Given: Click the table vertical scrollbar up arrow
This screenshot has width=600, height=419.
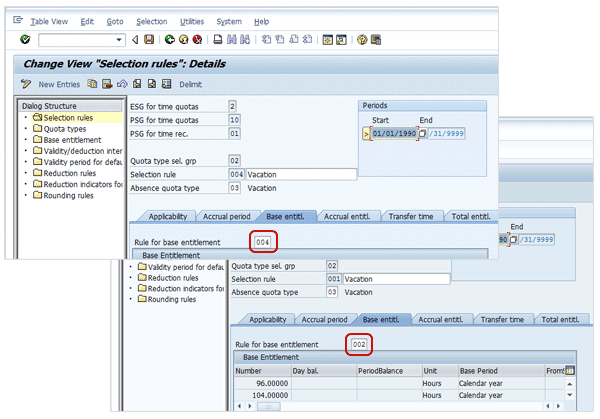Looking at the screenshot, I should [570, 383].
